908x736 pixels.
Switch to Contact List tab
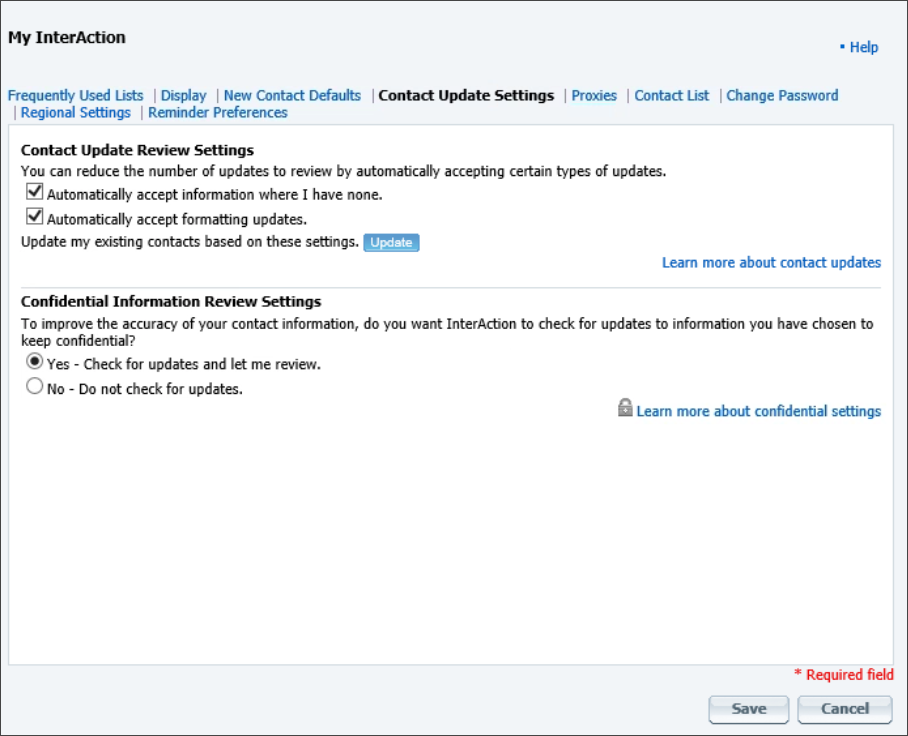pos(672,96)
